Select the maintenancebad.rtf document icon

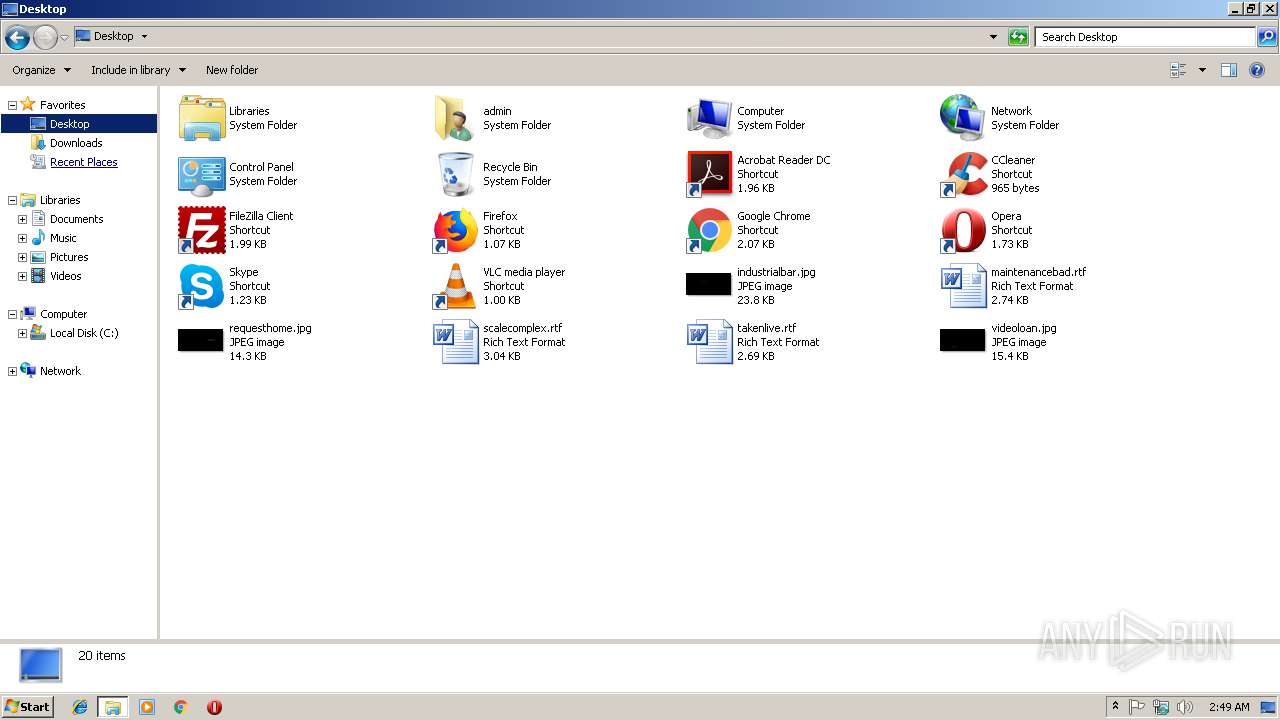(x=963, y=286)
